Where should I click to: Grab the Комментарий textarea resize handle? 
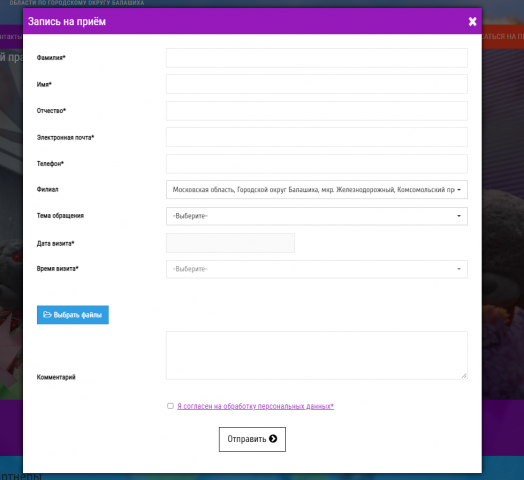[x=464, y=376]
